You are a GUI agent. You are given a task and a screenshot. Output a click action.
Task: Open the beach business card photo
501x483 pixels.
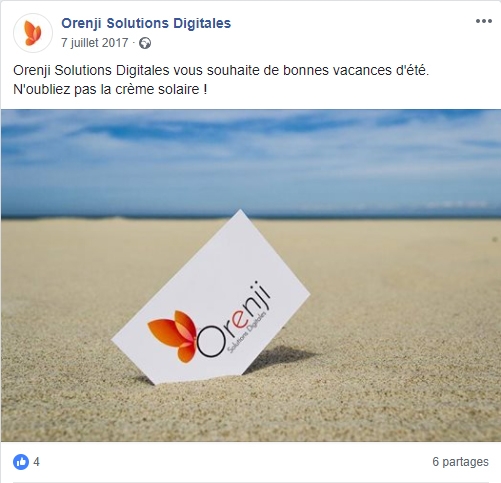(x=251, y=275)
